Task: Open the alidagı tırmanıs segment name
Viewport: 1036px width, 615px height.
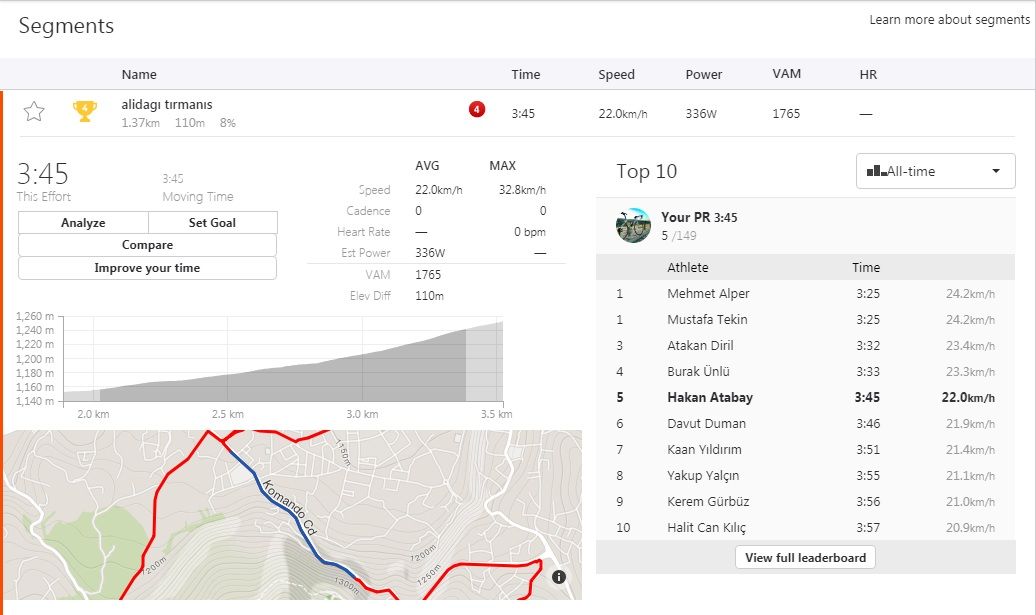Action: pyautogui.click(x=167, y=104)
